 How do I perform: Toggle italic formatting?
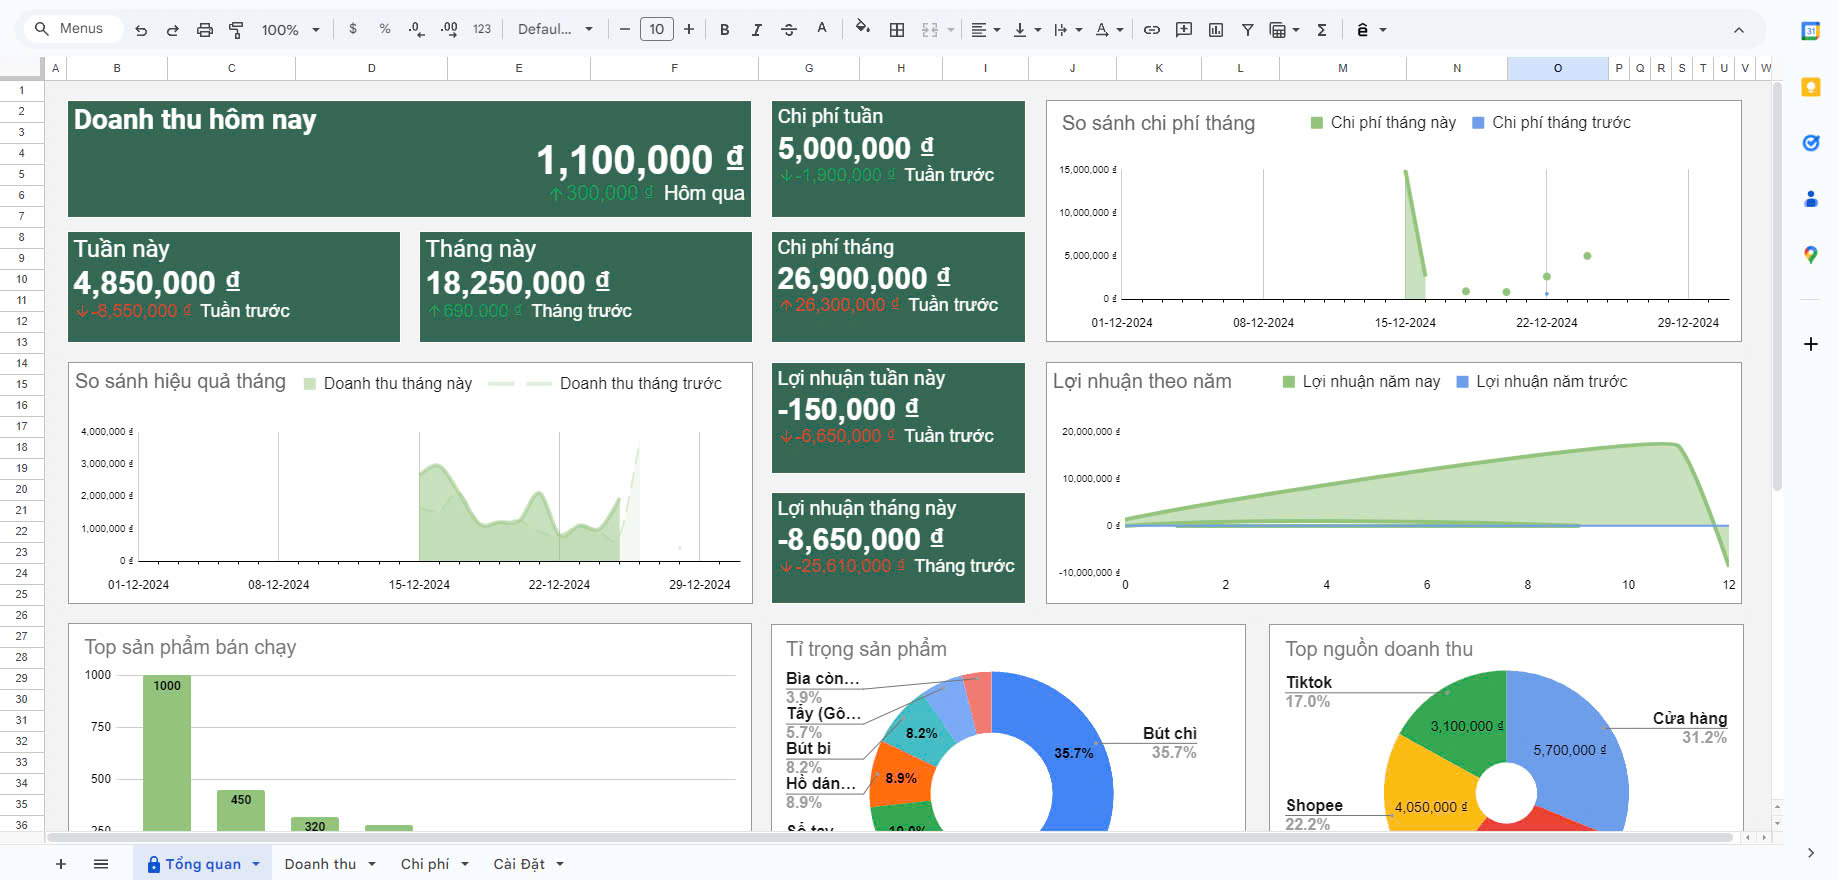pyautogui.click(x=757, y=30)
